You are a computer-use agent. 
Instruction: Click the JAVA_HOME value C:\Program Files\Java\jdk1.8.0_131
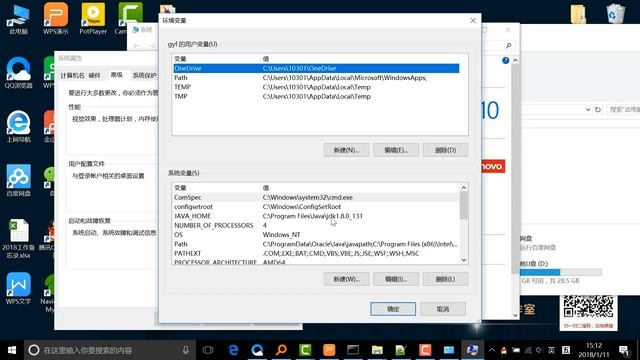tap(313, 216)
